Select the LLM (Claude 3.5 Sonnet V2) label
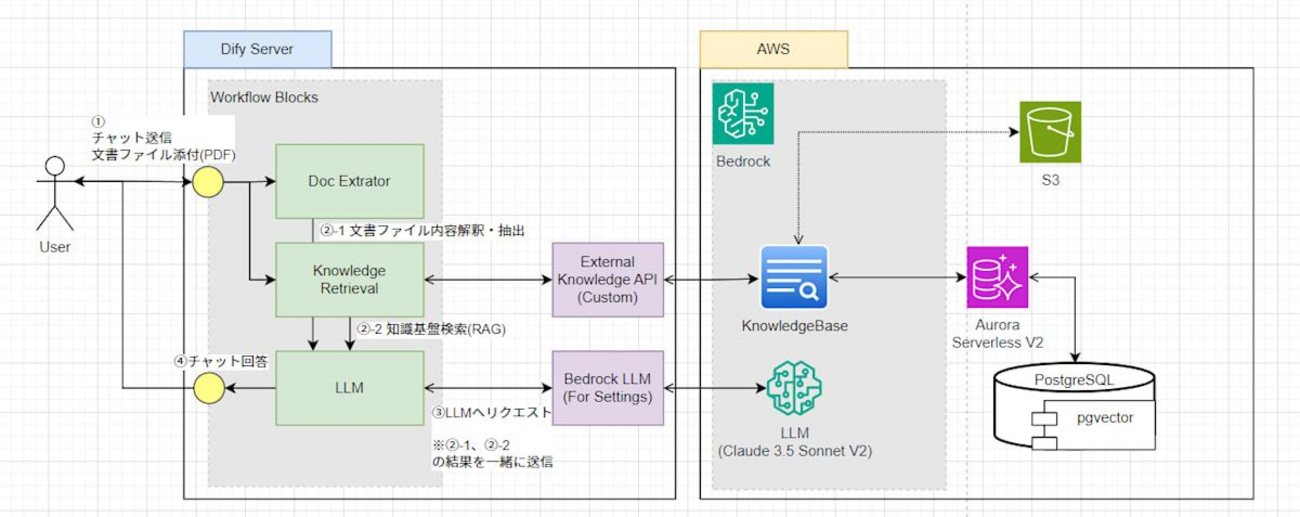Screen dimensions: 1300x517 pos(795,441)
